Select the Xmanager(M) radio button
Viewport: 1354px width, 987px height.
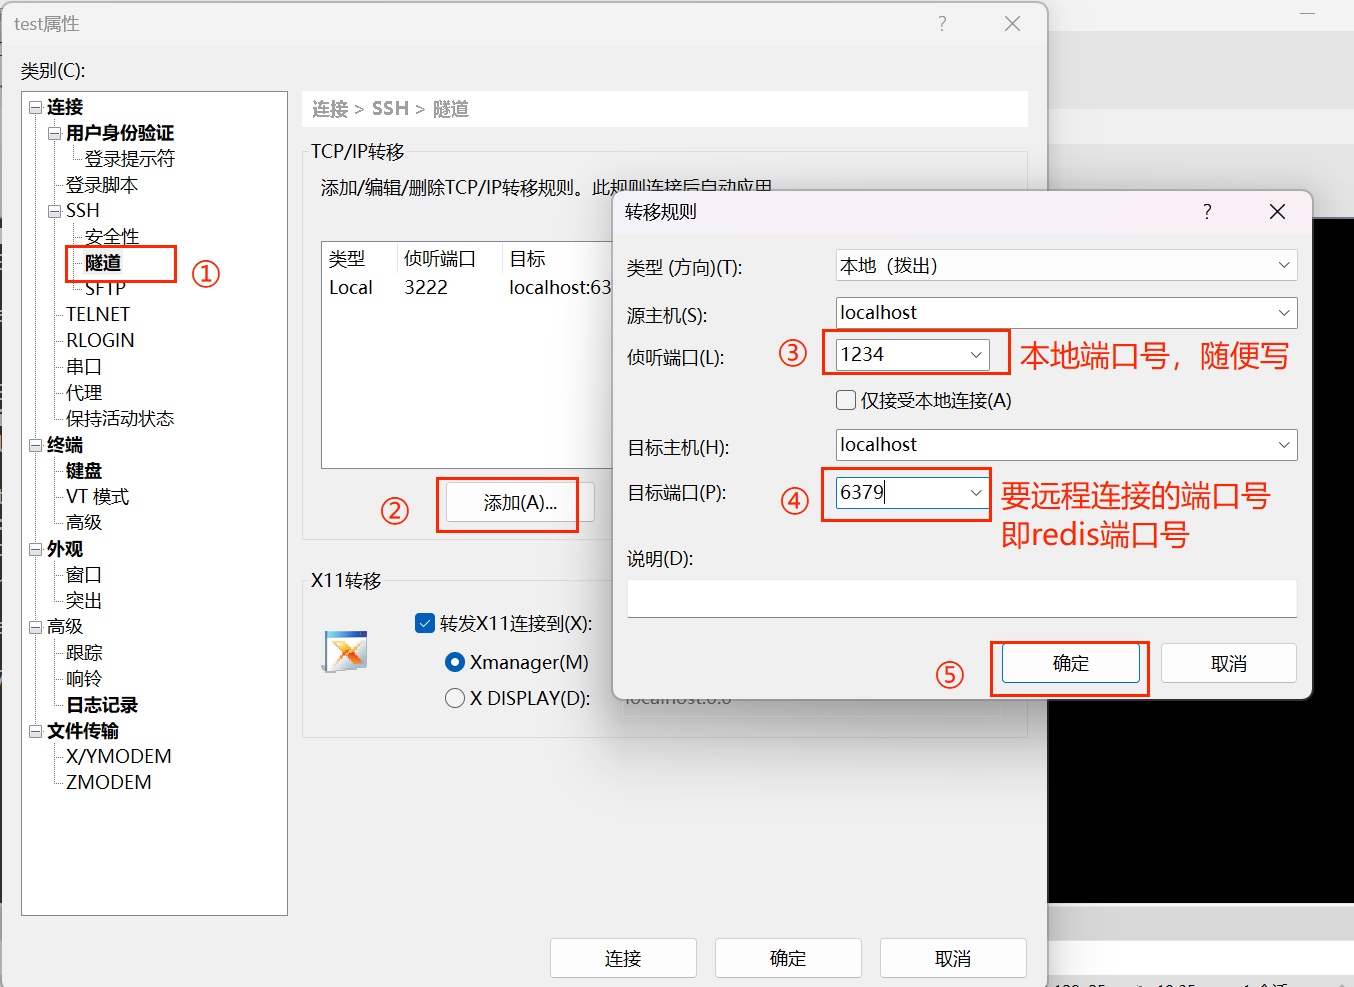455,662
